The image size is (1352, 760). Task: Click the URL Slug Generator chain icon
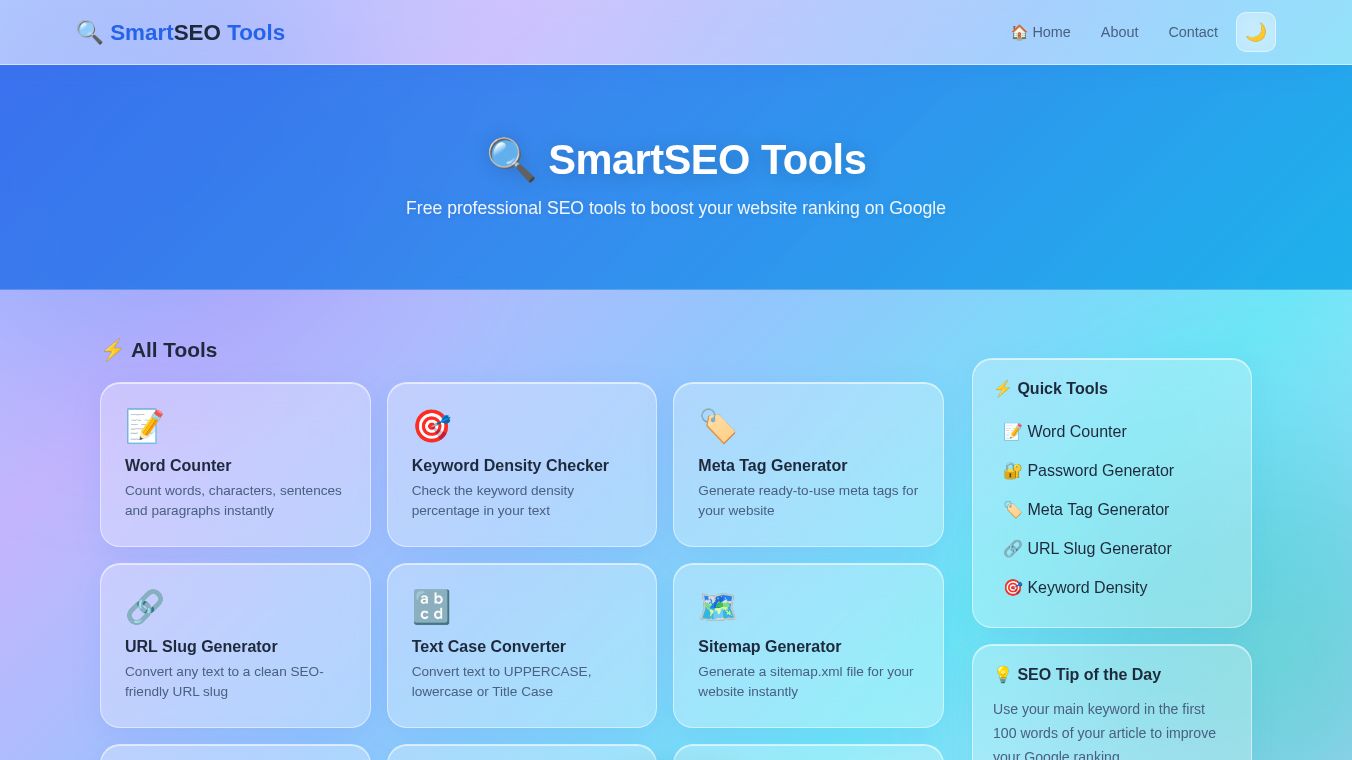(144, 607)
